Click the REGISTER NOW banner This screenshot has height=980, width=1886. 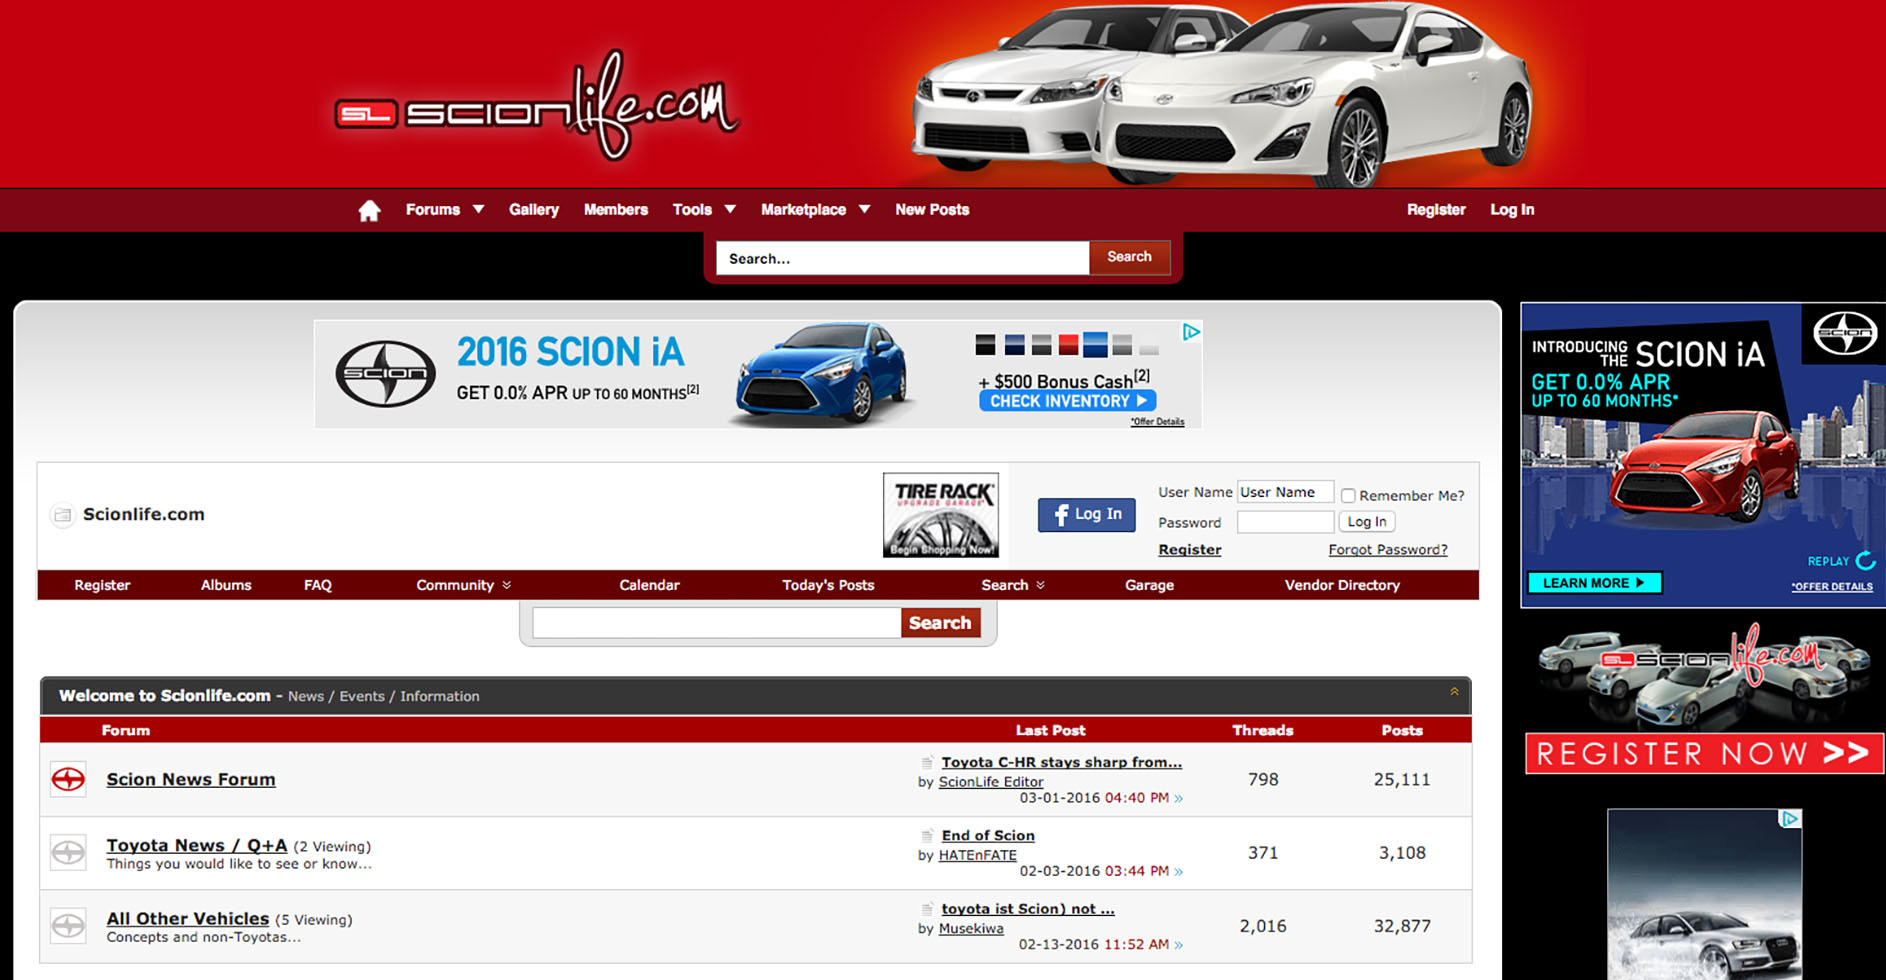[x=1703, y=753]
